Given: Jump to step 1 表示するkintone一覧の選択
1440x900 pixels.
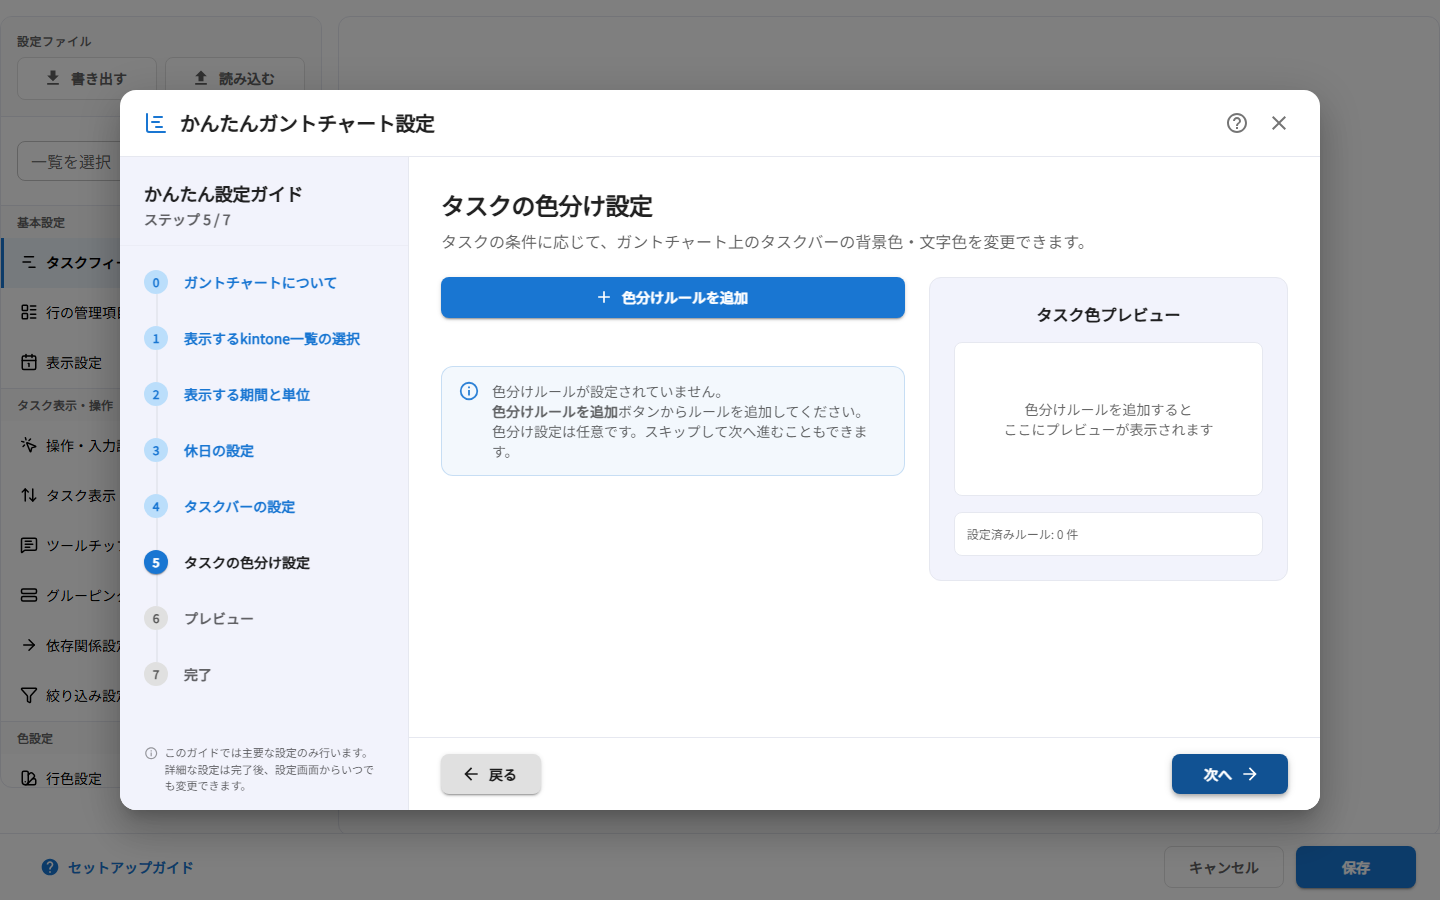Looking at the screenshot, I should tap(272, 339).
